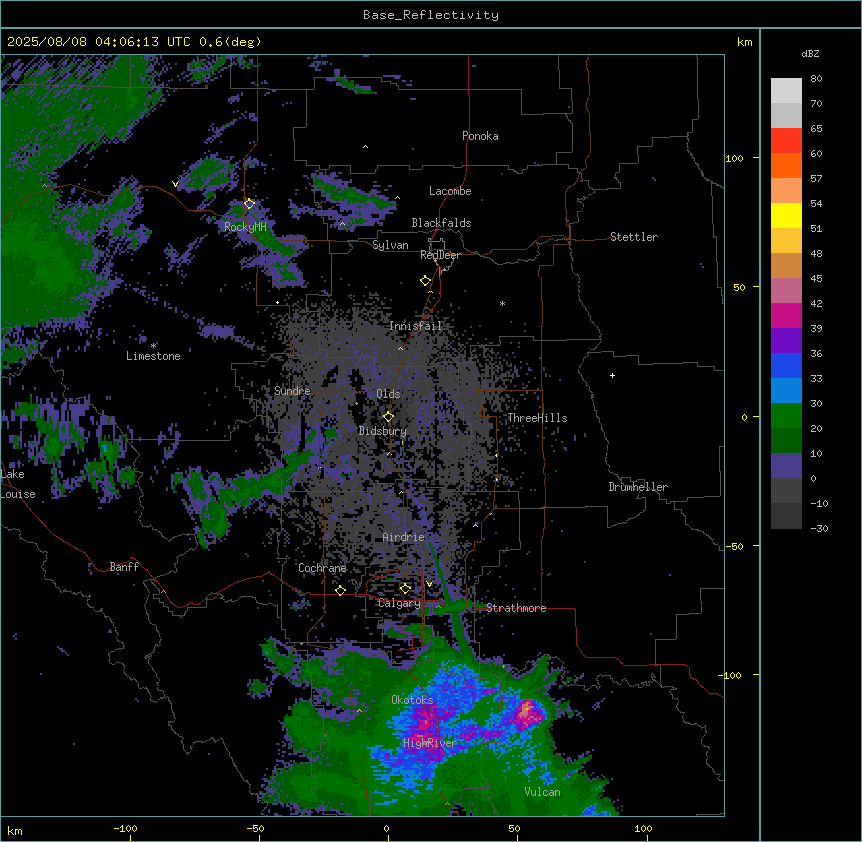Click the dBZ legend heading
Screen dimensions: 862x842
point(810,53)
